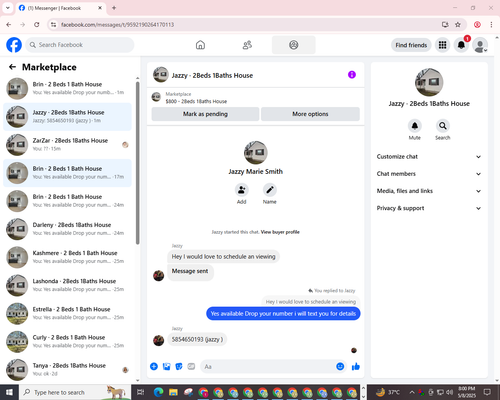Click Find friends button

411,45
